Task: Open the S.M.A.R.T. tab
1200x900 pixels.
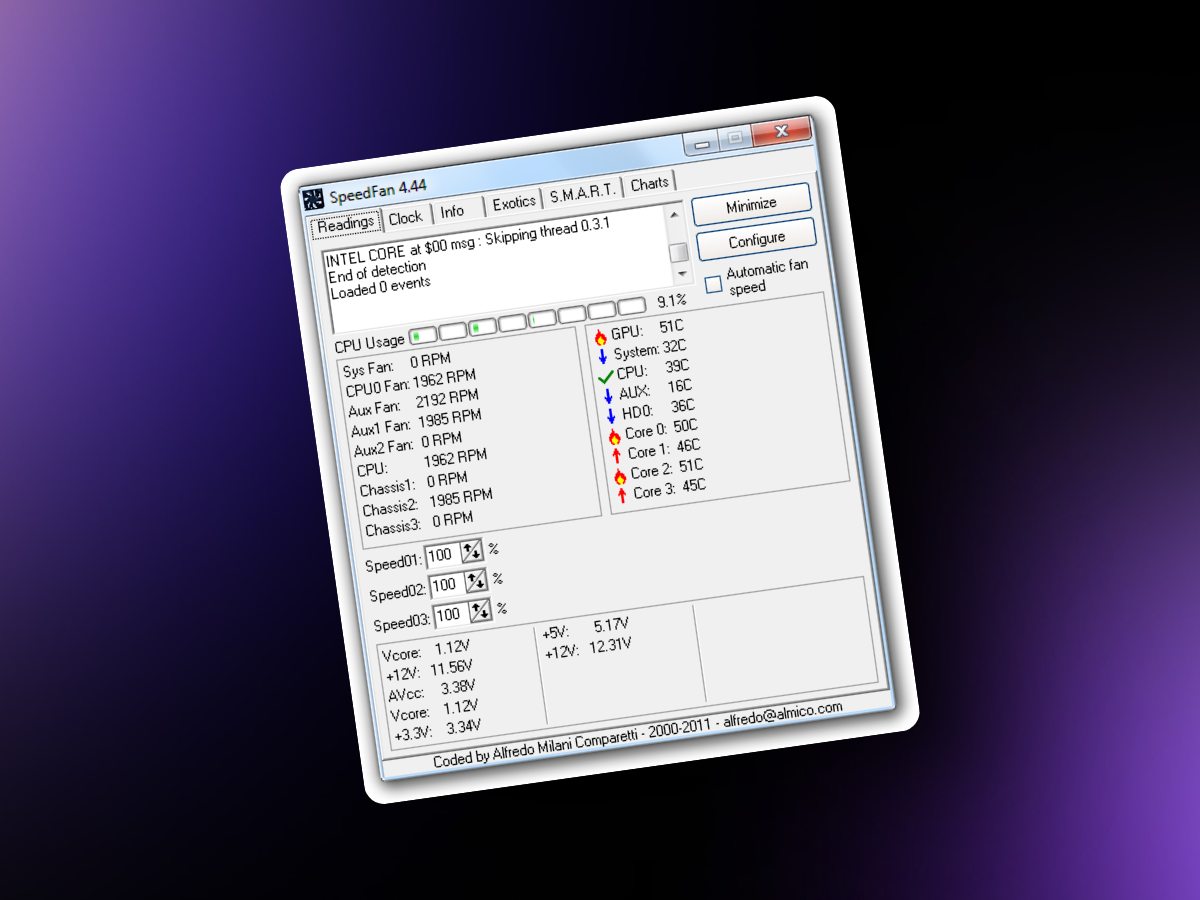Action: (583, 192)
